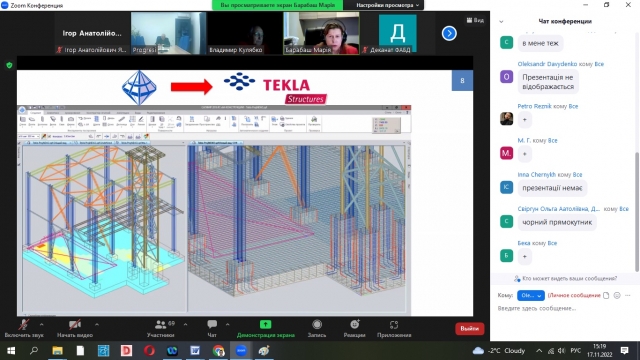Collapse chat panel with header chevron

click(501, 21)
